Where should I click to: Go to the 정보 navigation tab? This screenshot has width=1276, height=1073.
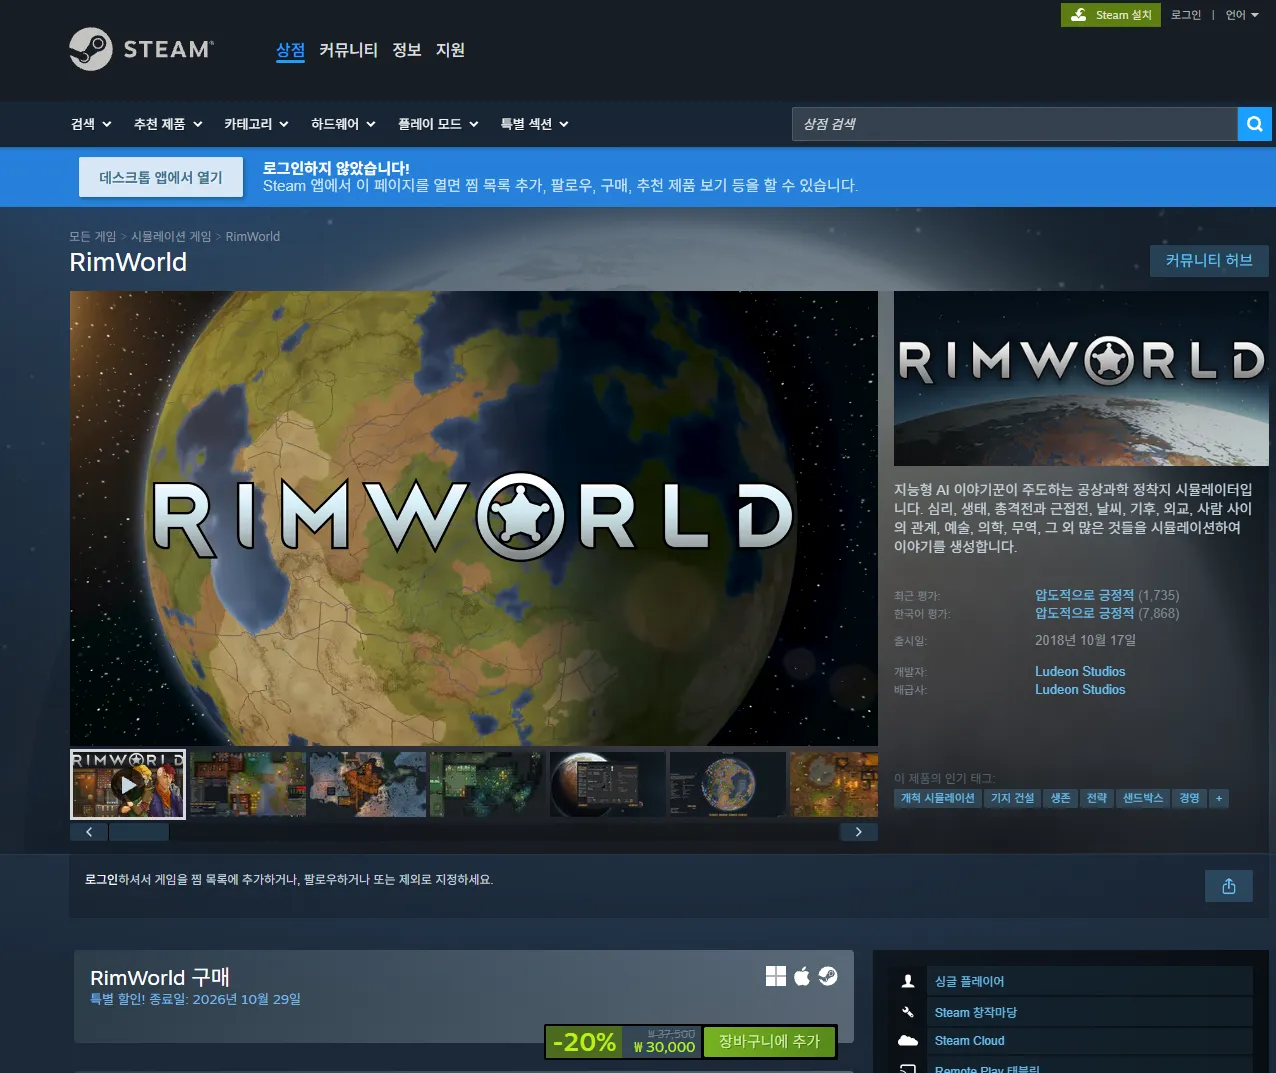406,50
